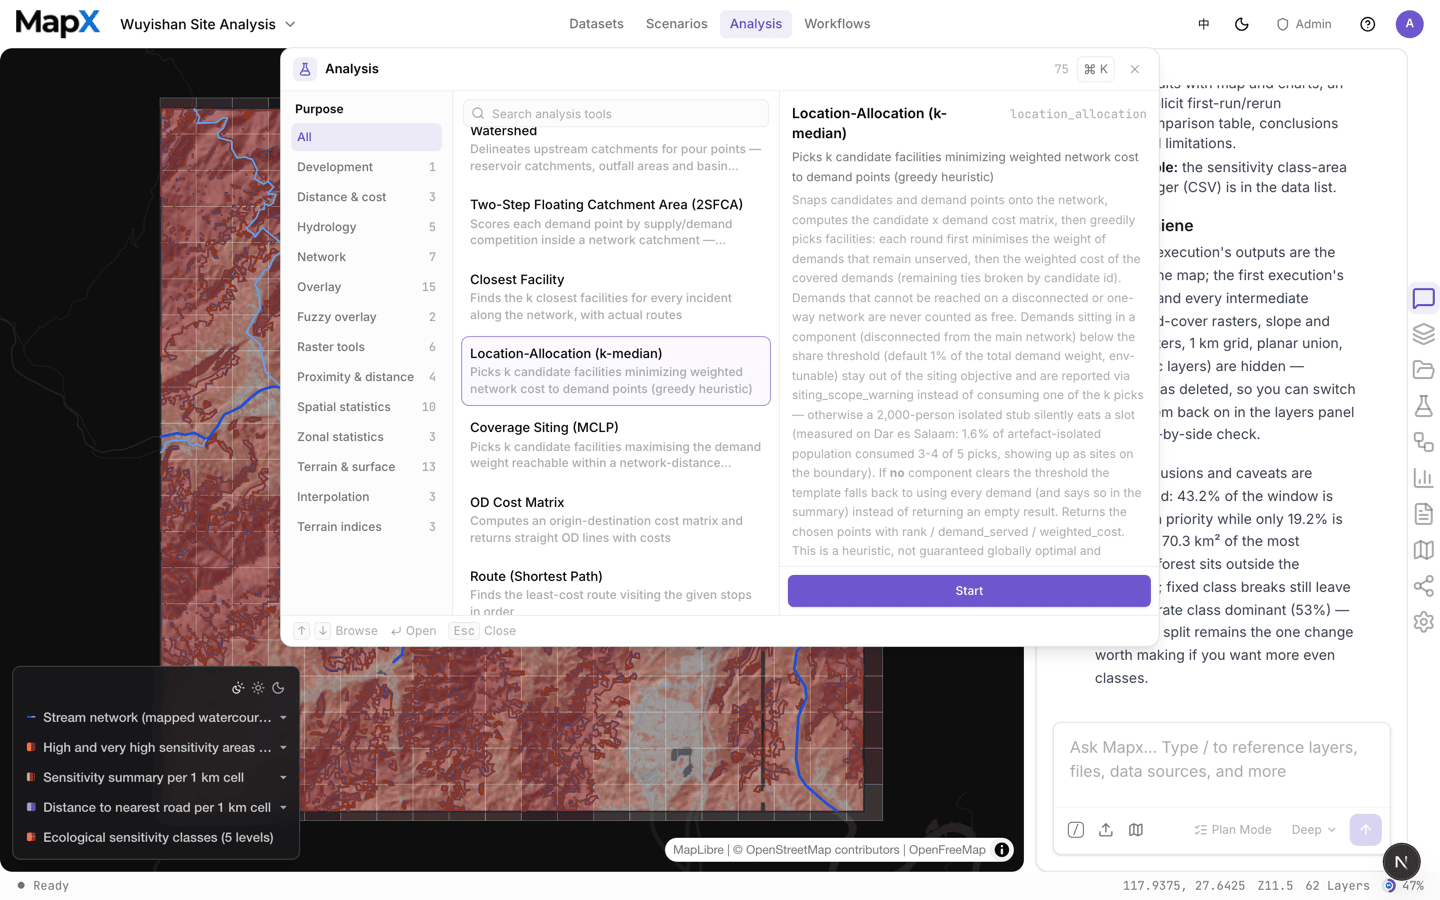The image size is (1440, 900).
Task: Click the up arrow browse key icon
Action: [301, 631]
